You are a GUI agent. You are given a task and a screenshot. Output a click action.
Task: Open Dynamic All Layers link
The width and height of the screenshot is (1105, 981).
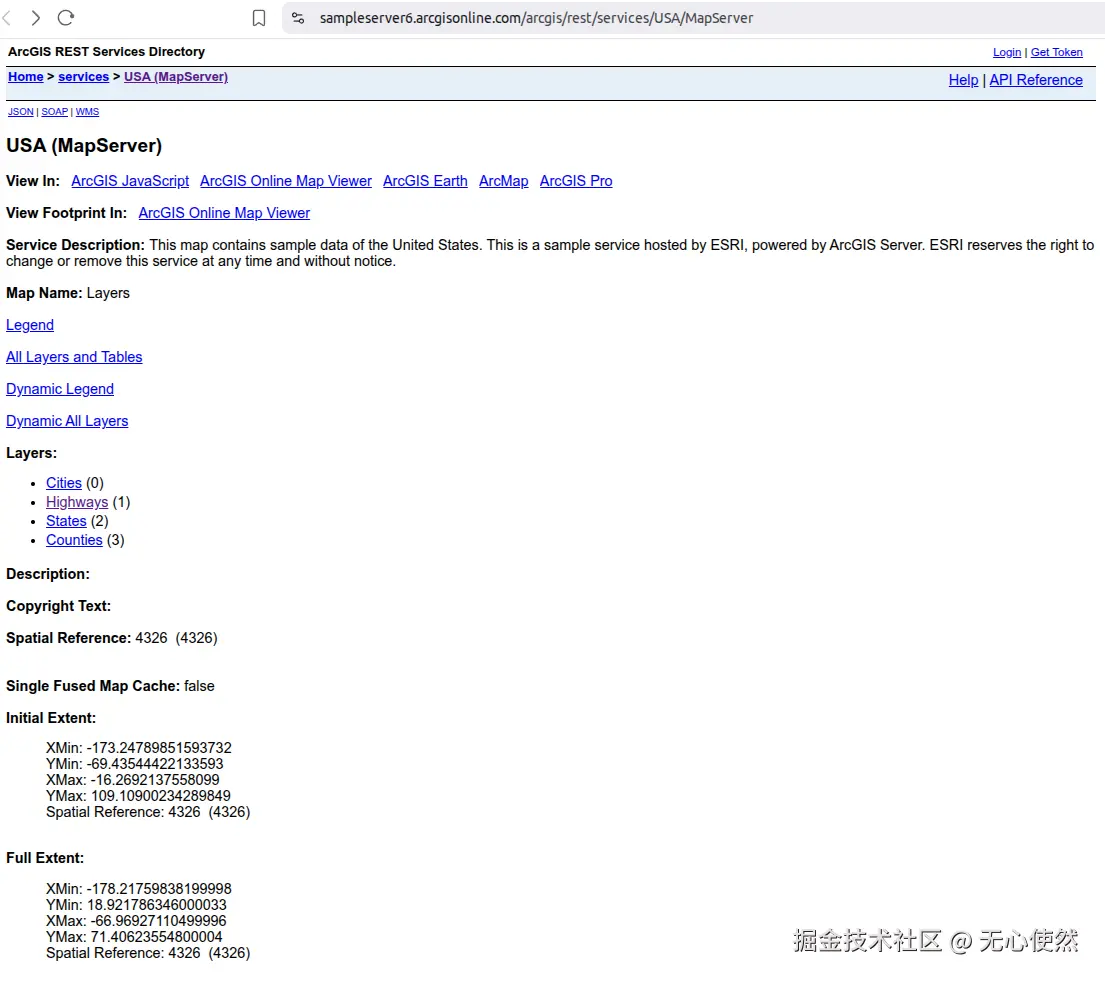[67, 421]
